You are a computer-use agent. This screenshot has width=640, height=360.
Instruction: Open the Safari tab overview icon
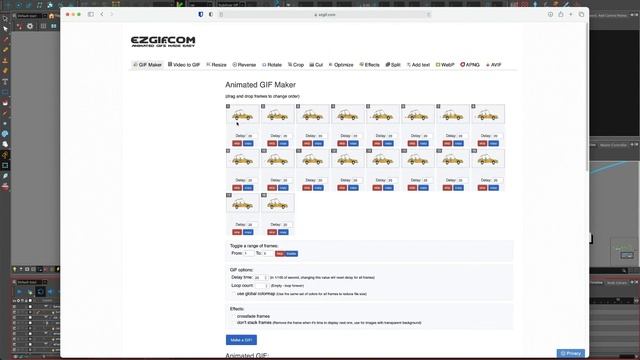click(581, 14)
